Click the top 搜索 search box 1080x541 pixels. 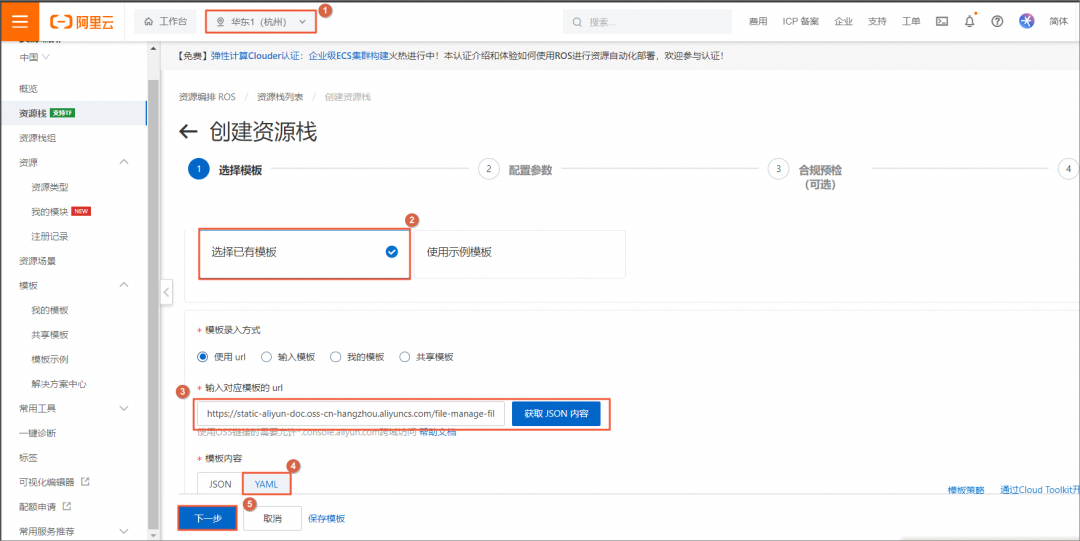(647, 22)
